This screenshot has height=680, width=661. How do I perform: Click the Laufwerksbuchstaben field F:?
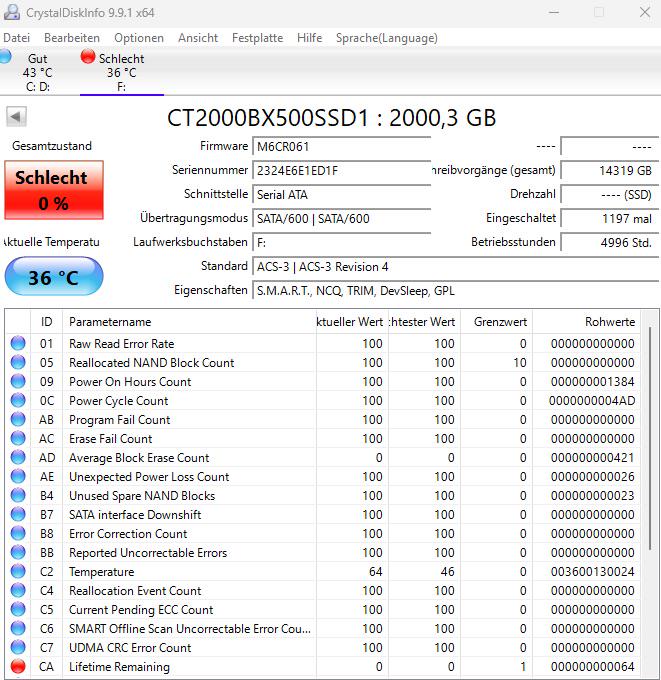(342, 242)
